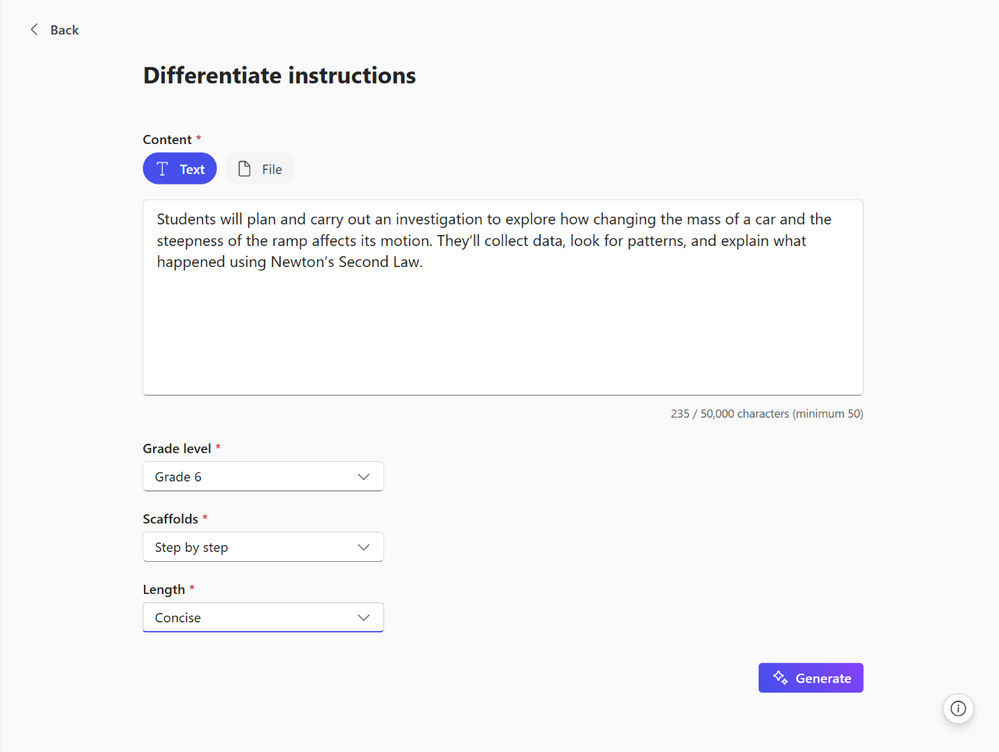
Task: Switch to the File content tab
Action: click(x=260, y=169)
